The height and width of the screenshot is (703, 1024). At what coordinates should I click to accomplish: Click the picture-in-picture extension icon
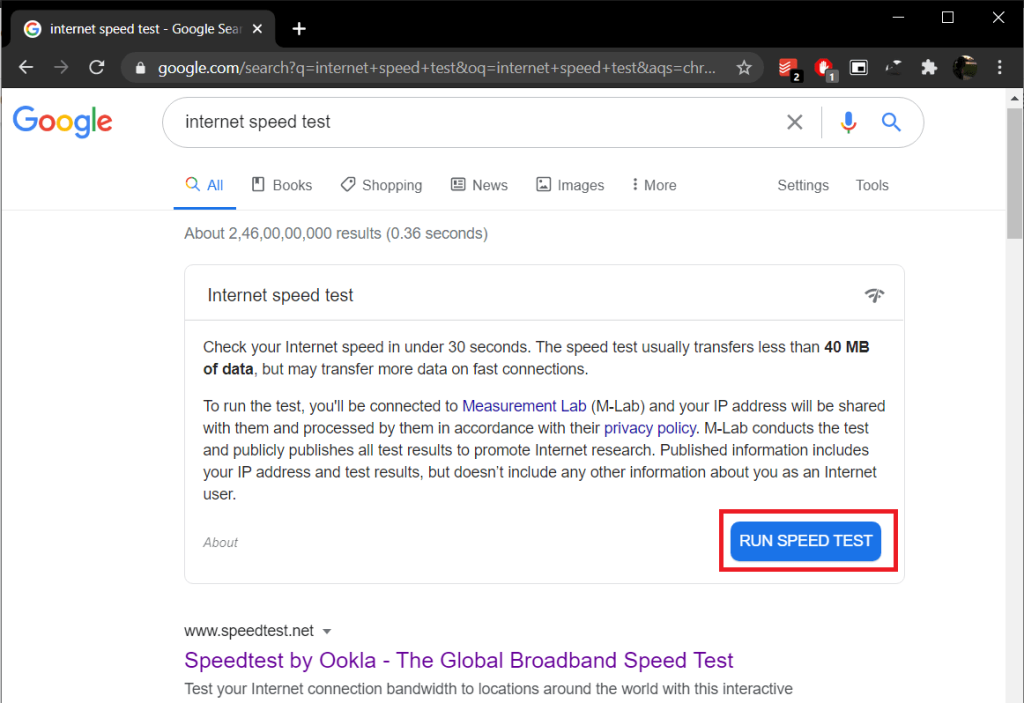[859, 68]
